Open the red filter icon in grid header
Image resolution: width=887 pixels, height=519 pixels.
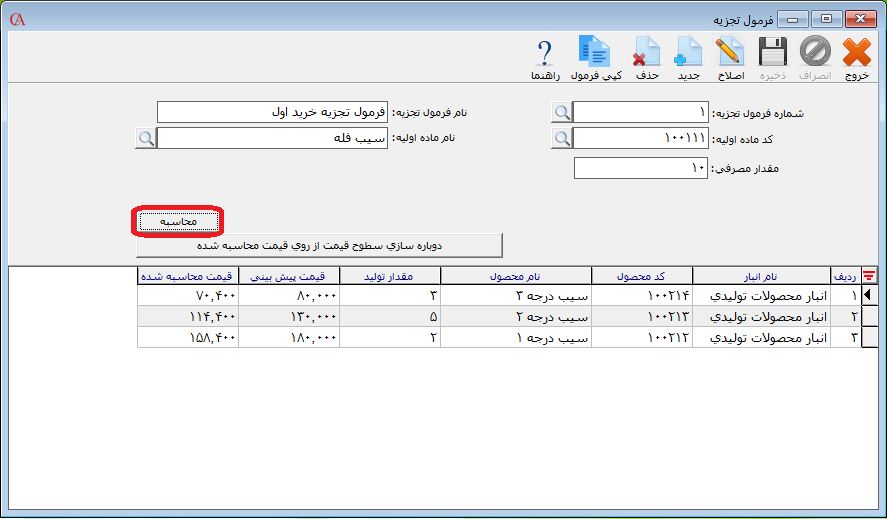(870, 276)
